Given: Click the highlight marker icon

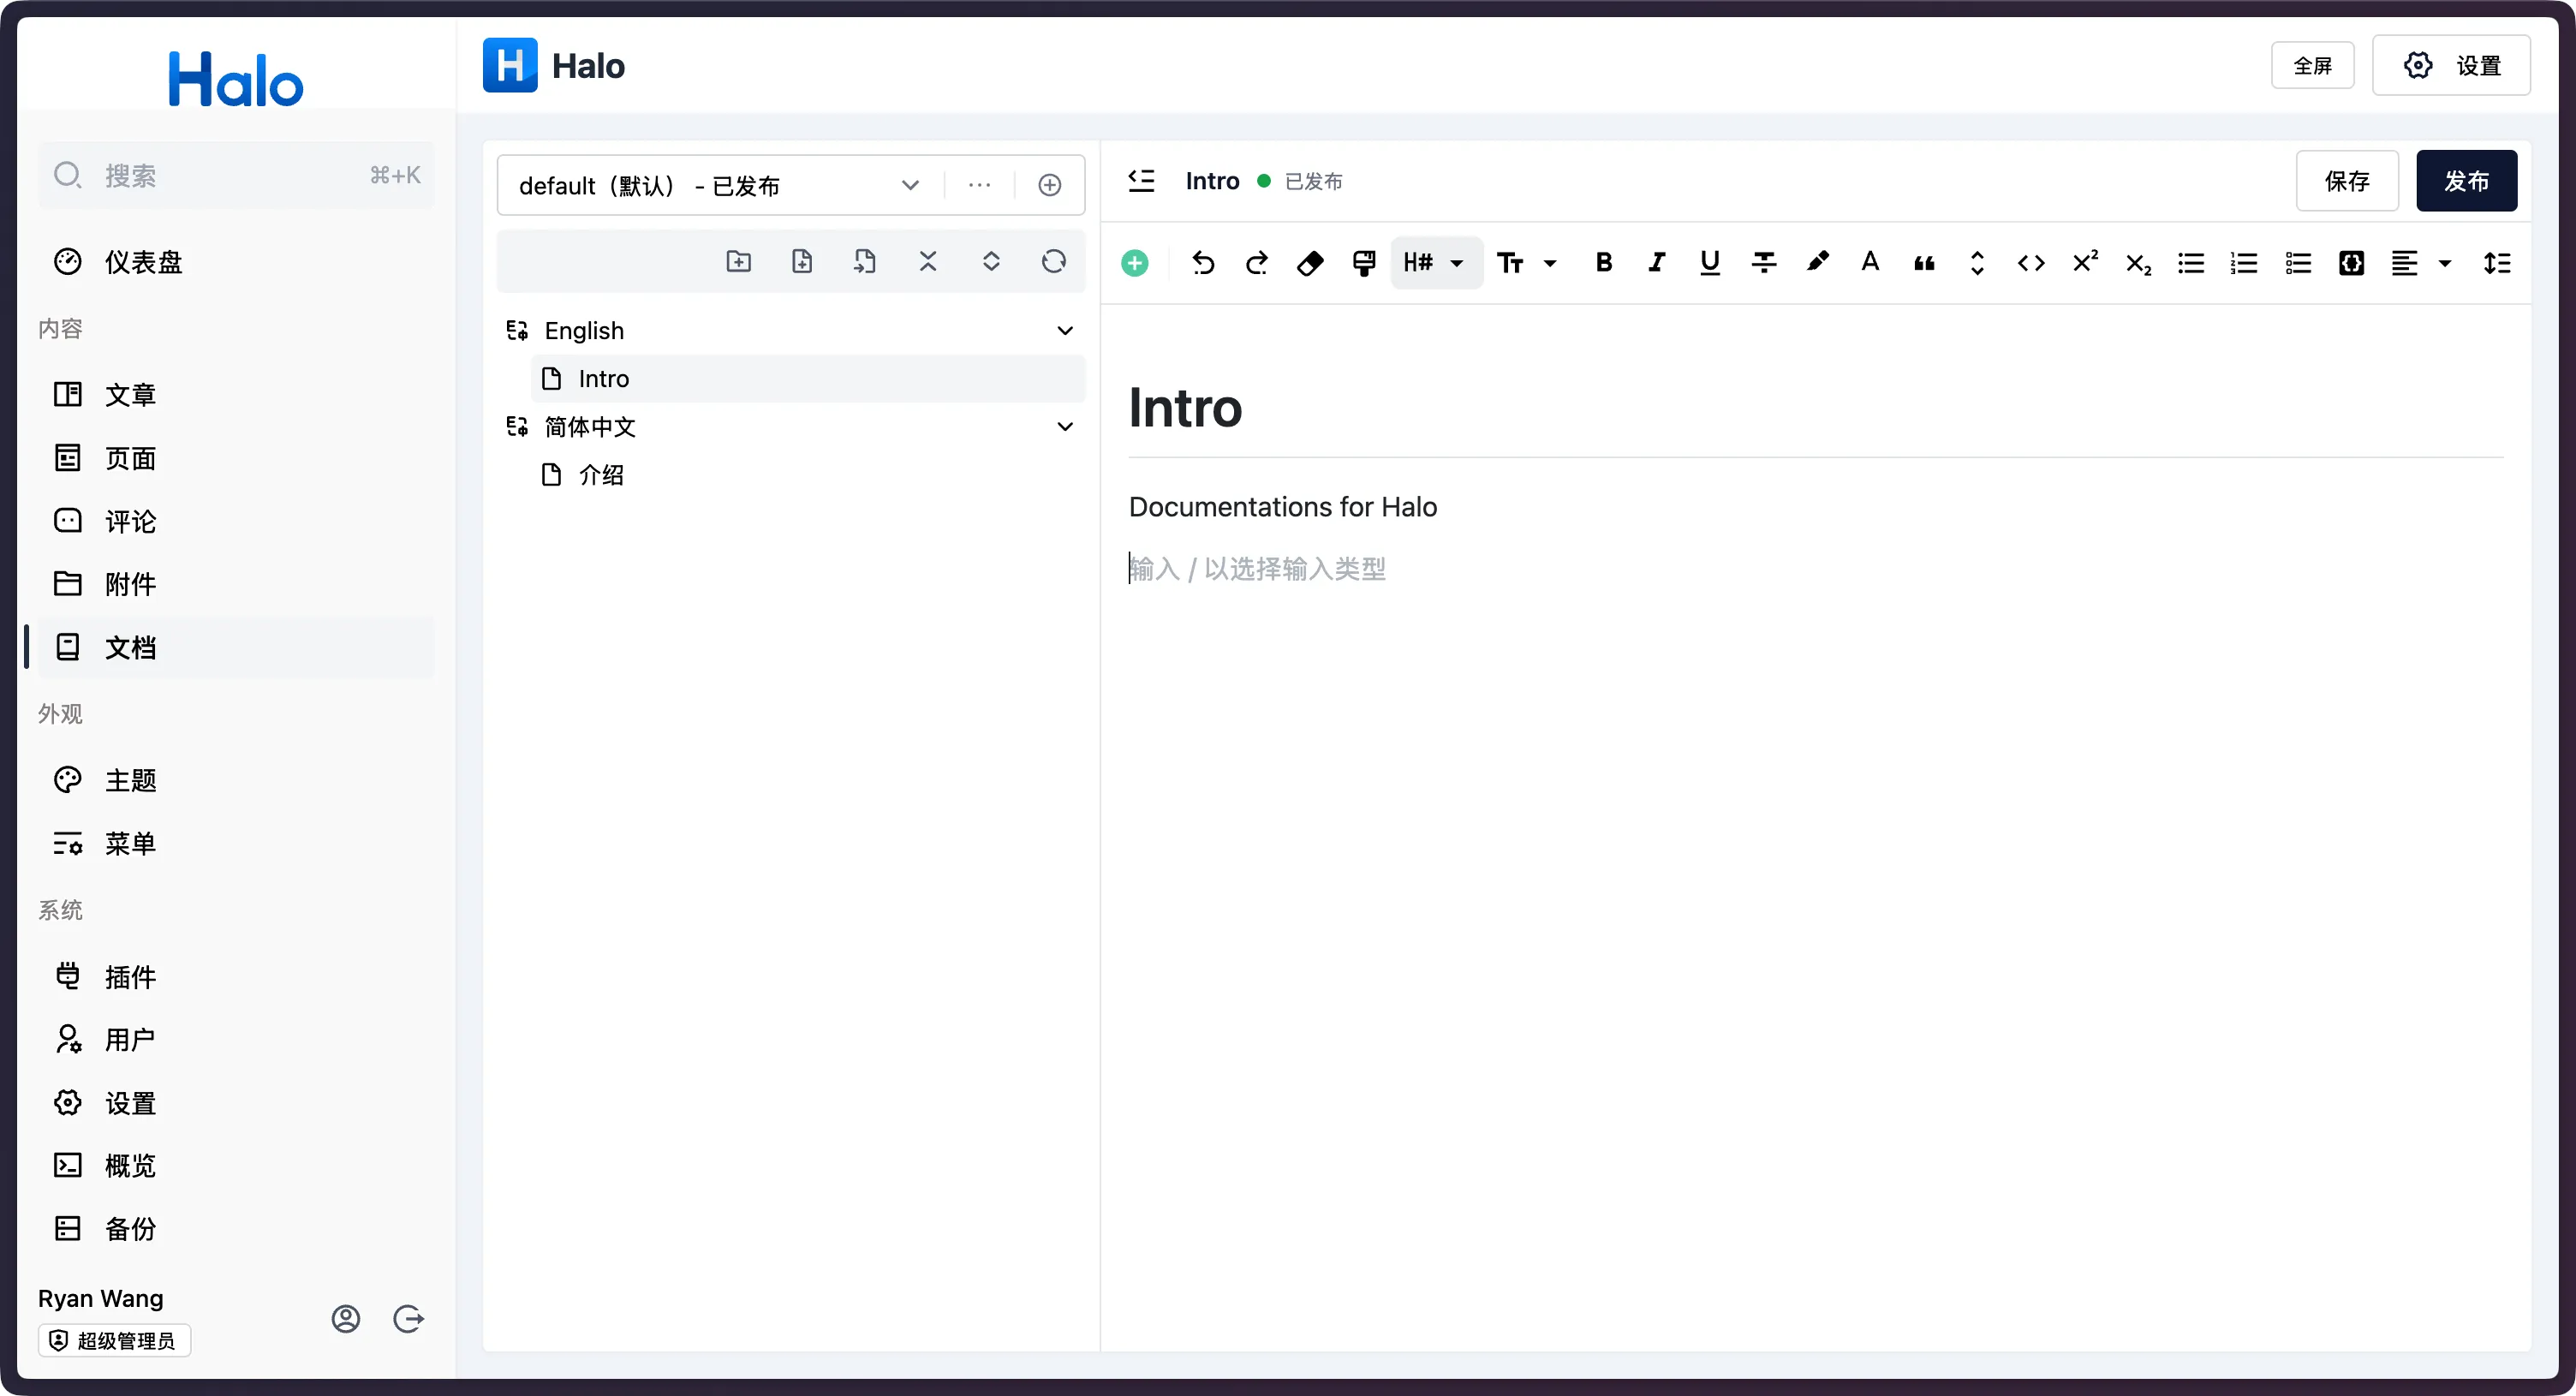Looking at the screenshot, I should click(1817, 263).
